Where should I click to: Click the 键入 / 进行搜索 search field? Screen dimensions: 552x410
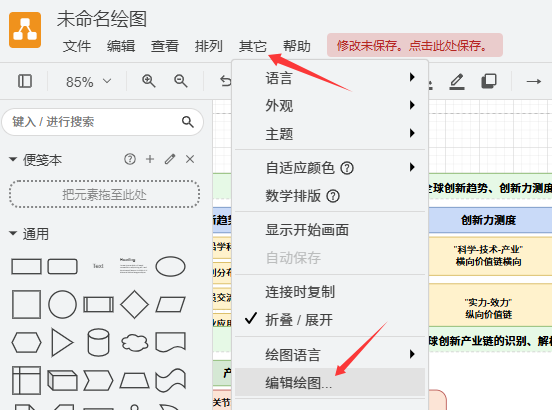click(x=102, y=122)
